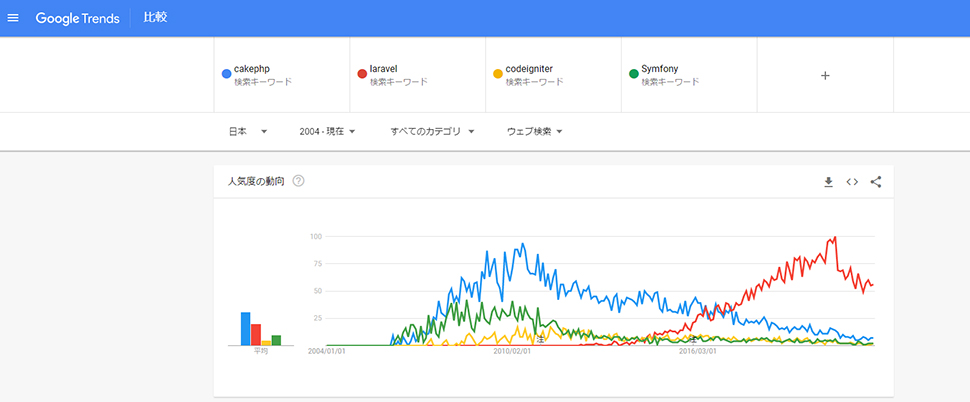The width and height of the screenshot is (970, 402).
Task: Click the Google Trends logo
Action: click(78, 18)
